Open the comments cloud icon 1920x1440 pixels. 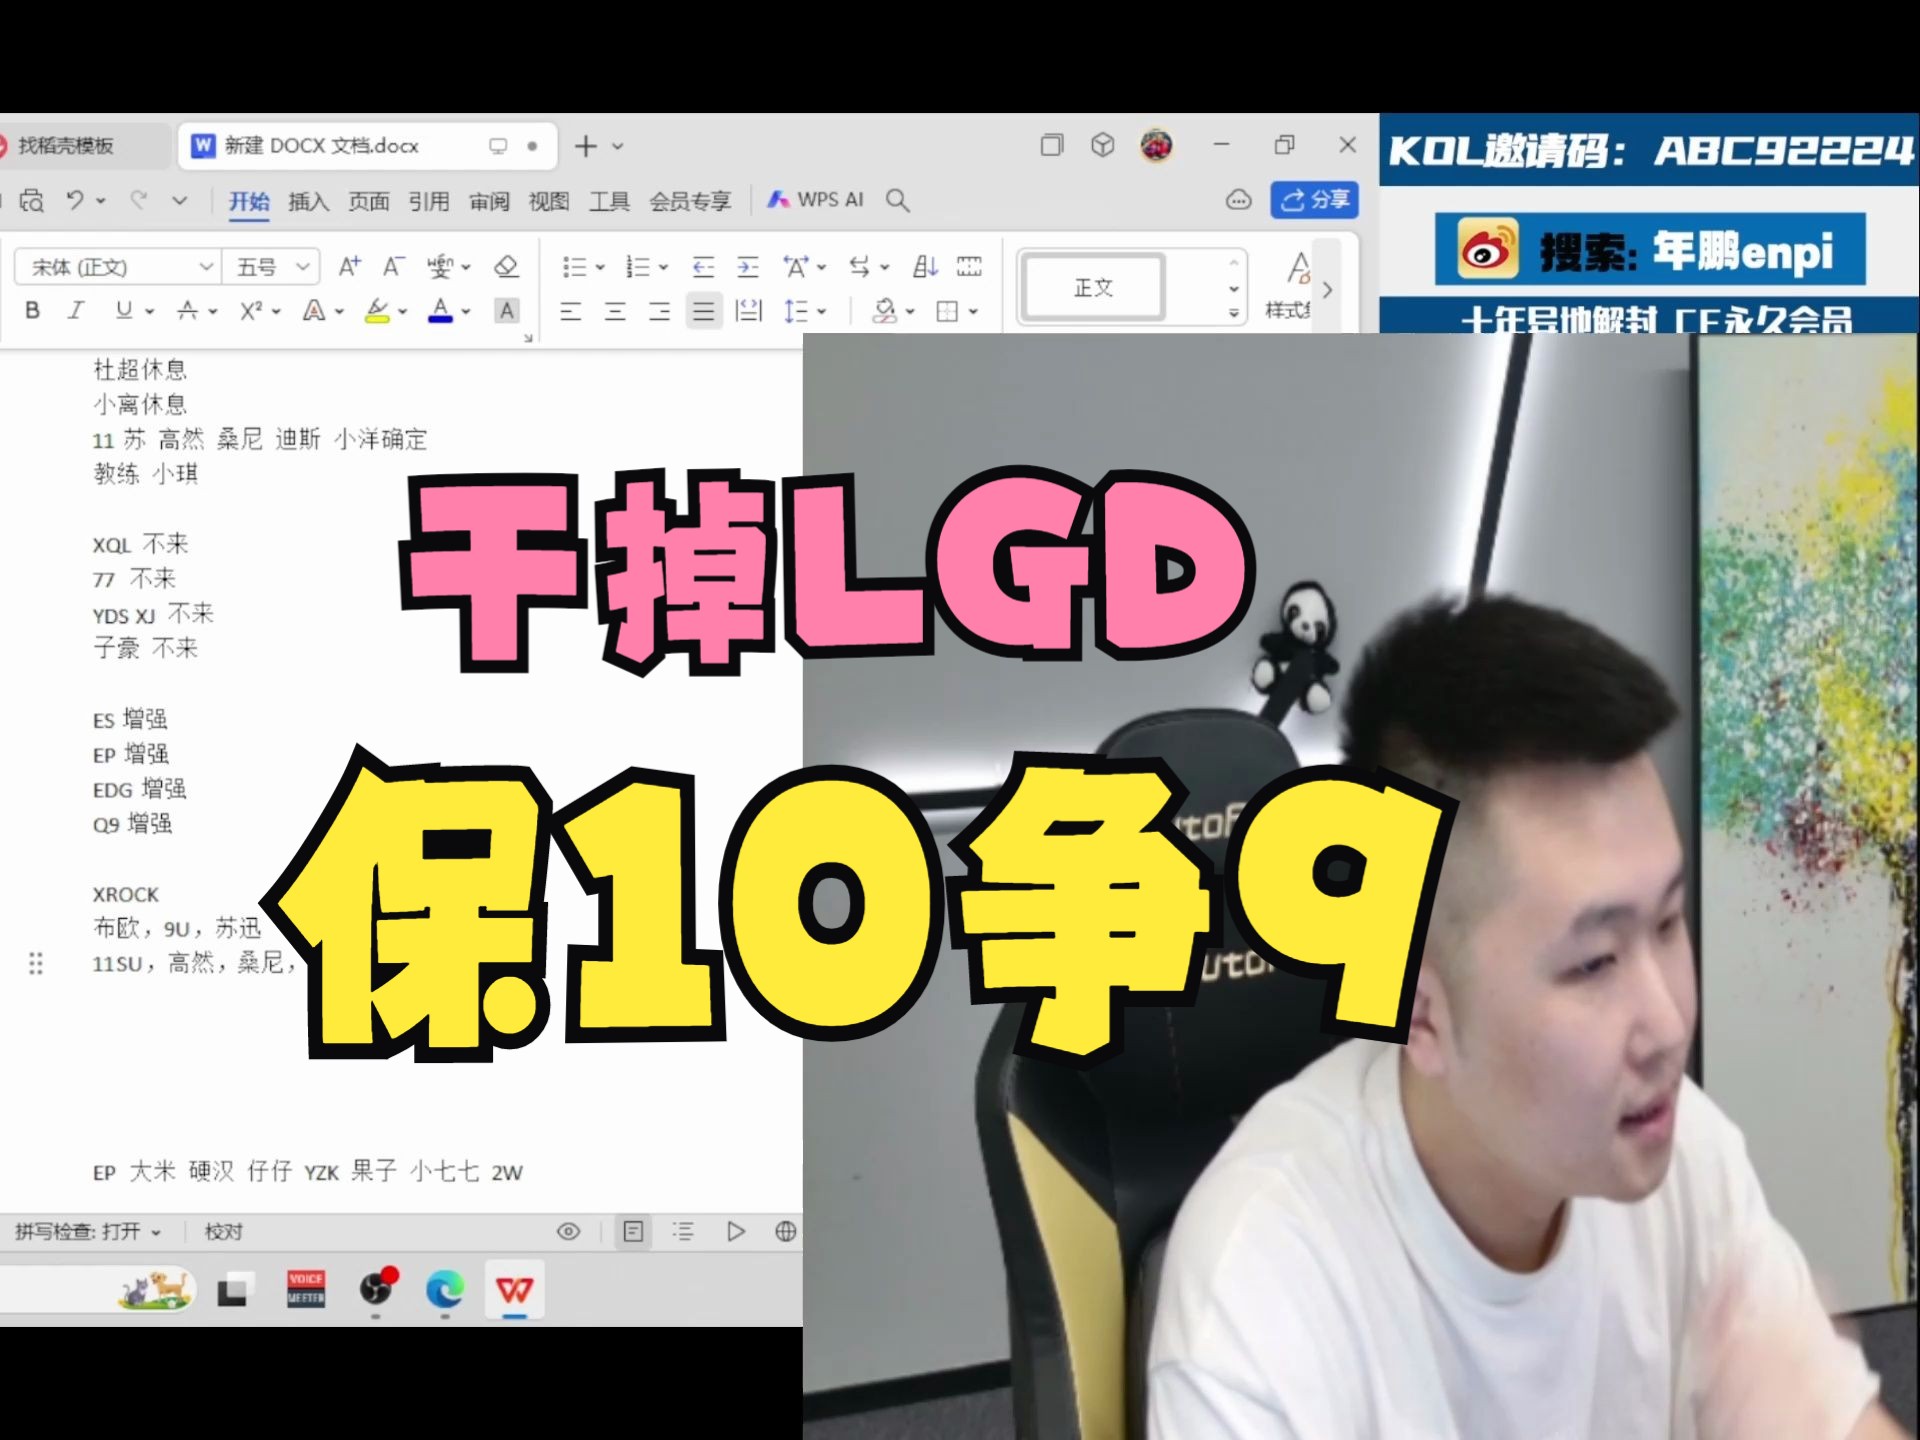point(1238,200)
